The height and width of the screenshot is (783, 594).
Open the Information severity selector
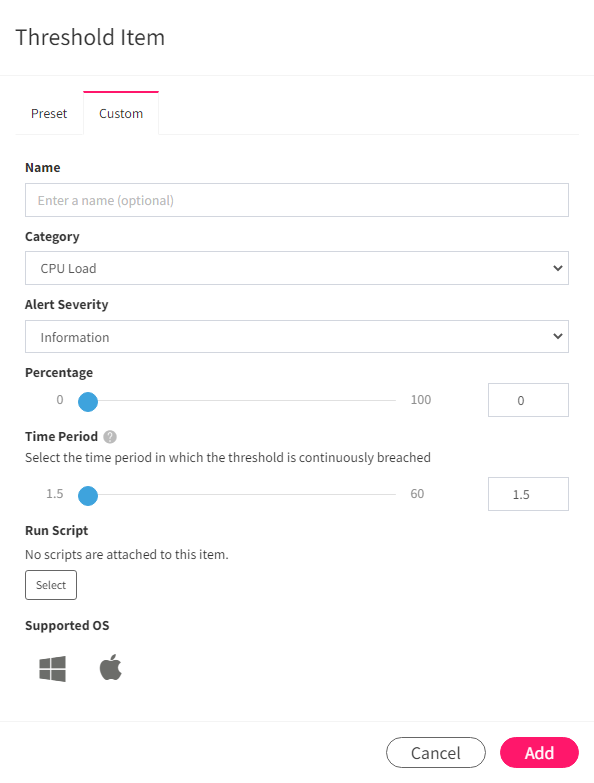(x=297, y=337)
